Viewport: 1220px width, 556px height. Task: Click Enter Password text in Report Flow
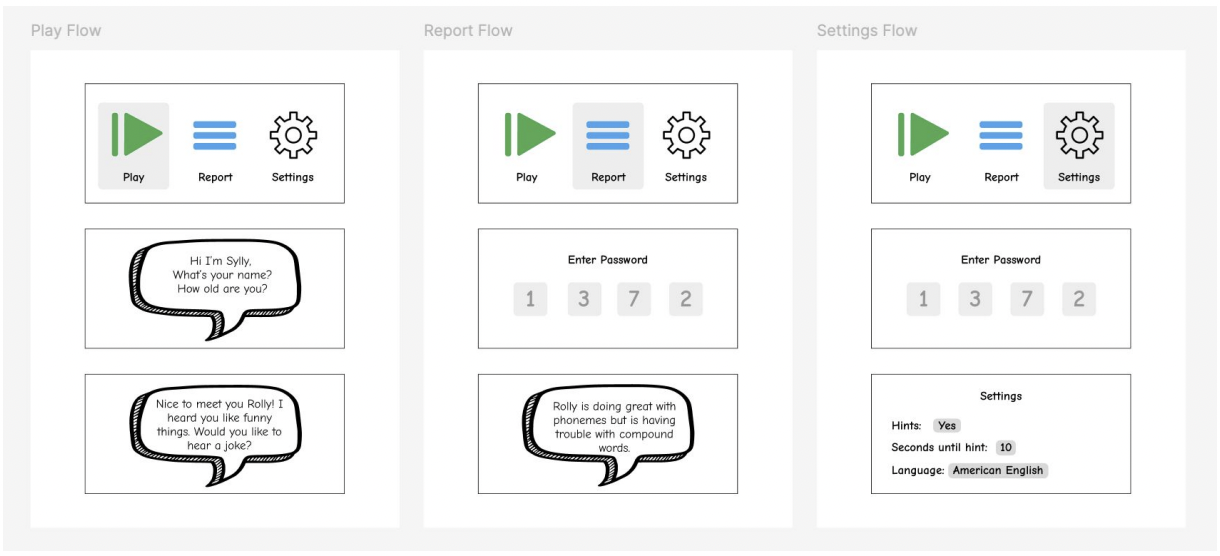[608, 260]
